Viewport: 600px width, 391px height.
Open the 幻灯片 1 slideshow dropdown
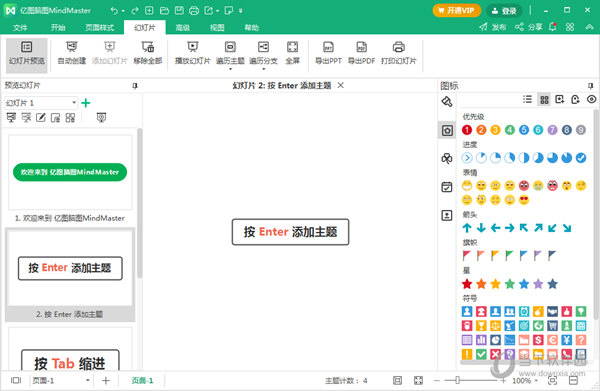coord(41,103)
